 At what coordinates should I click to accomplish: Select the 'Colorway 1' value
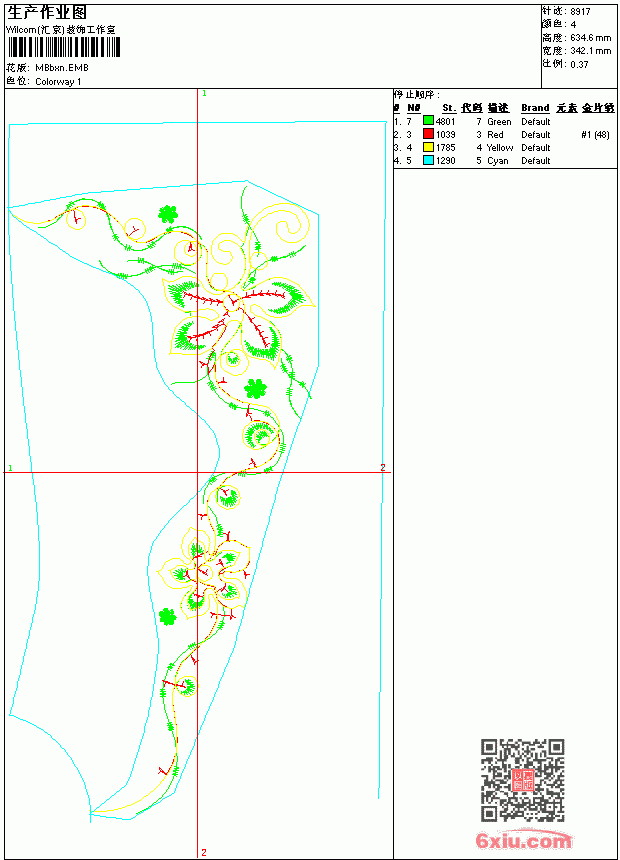click(x=58, y=82)
